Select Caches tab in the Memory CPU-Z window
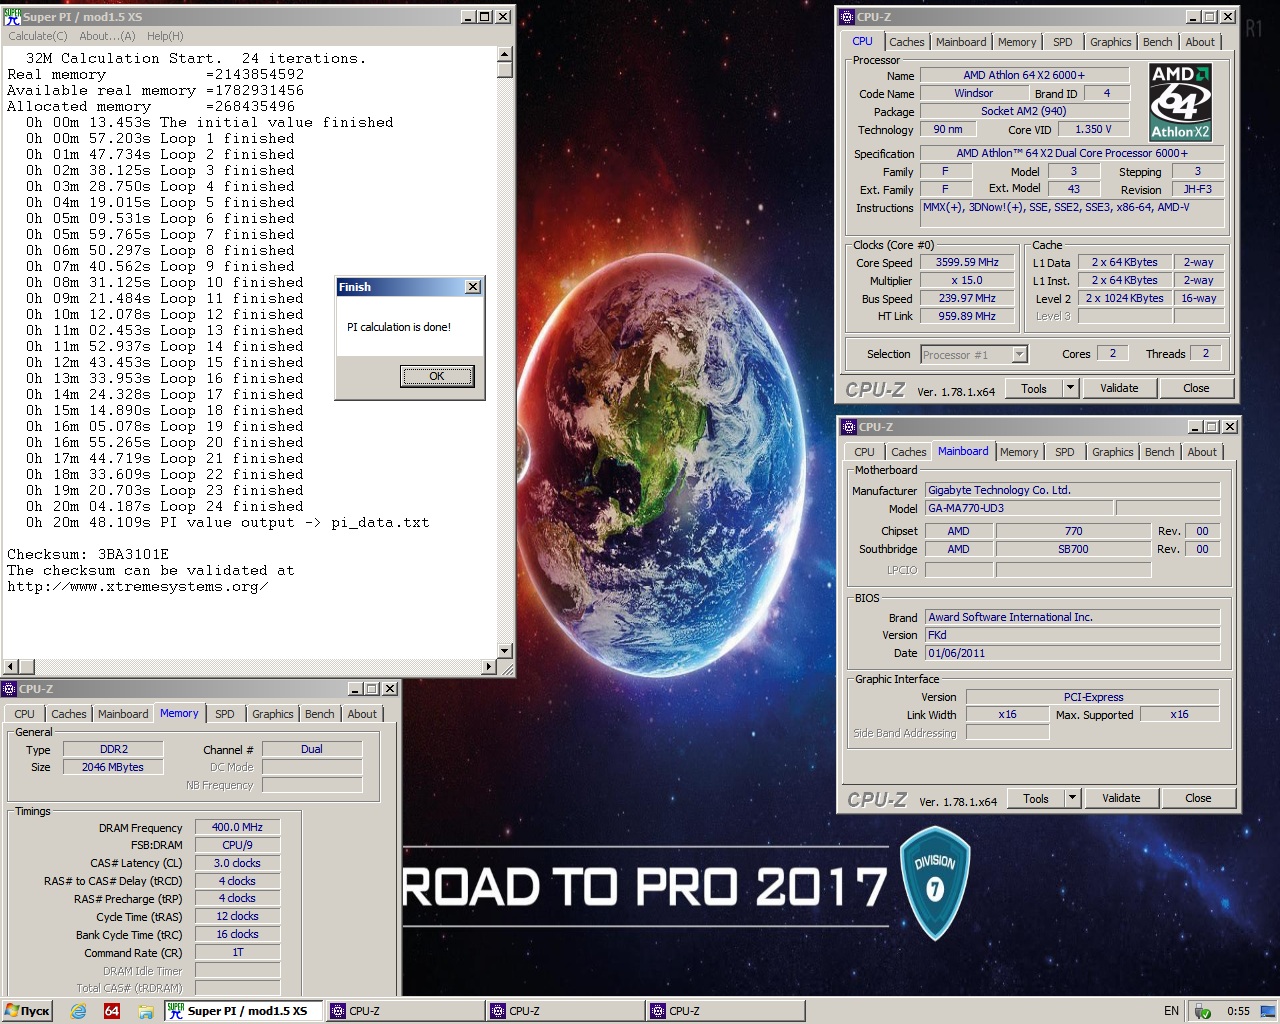The height and width of the screenshot is (1024, 1280). (x=69, y=714)
